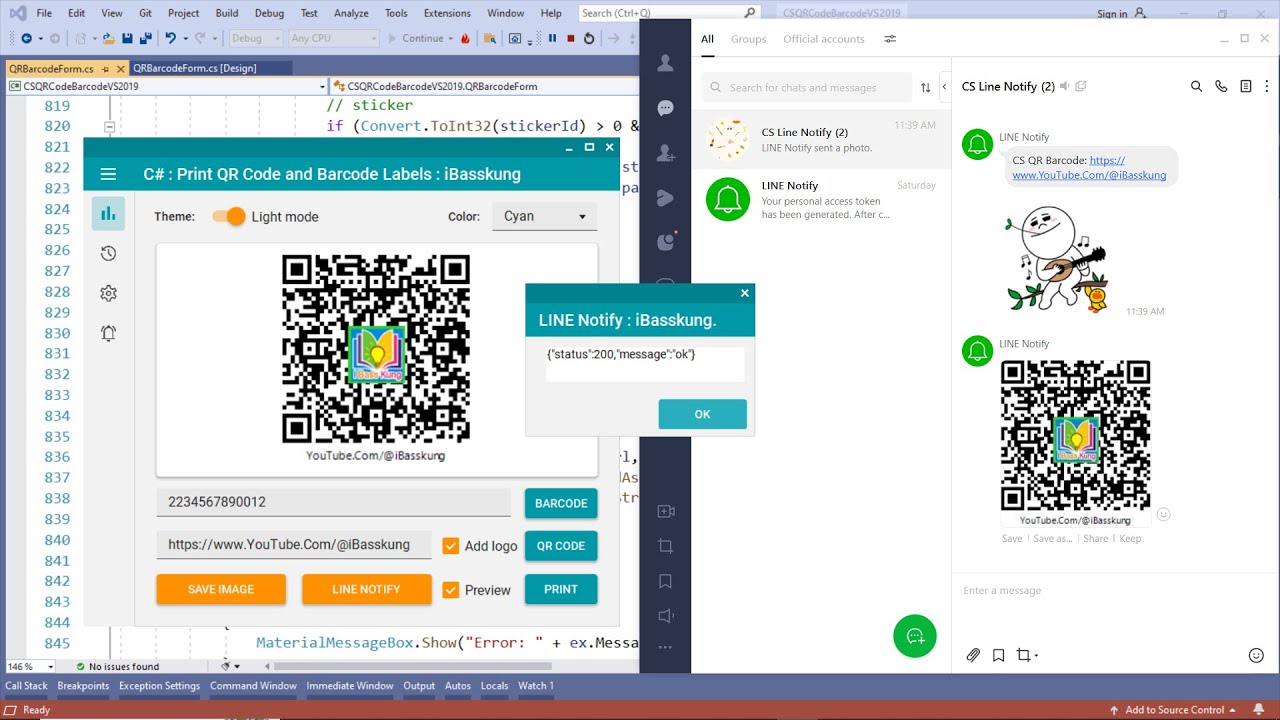Uncheck the Preview checkbox
The width and height of the screenshot is (1280, 720).
pos(450,590)
